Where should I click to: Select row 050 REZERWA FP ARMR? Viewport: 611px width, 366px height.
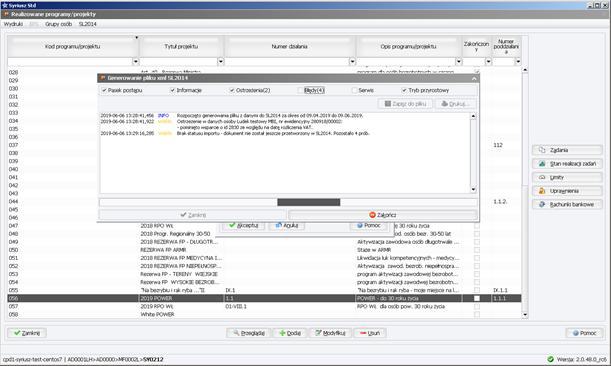(264, 250)
